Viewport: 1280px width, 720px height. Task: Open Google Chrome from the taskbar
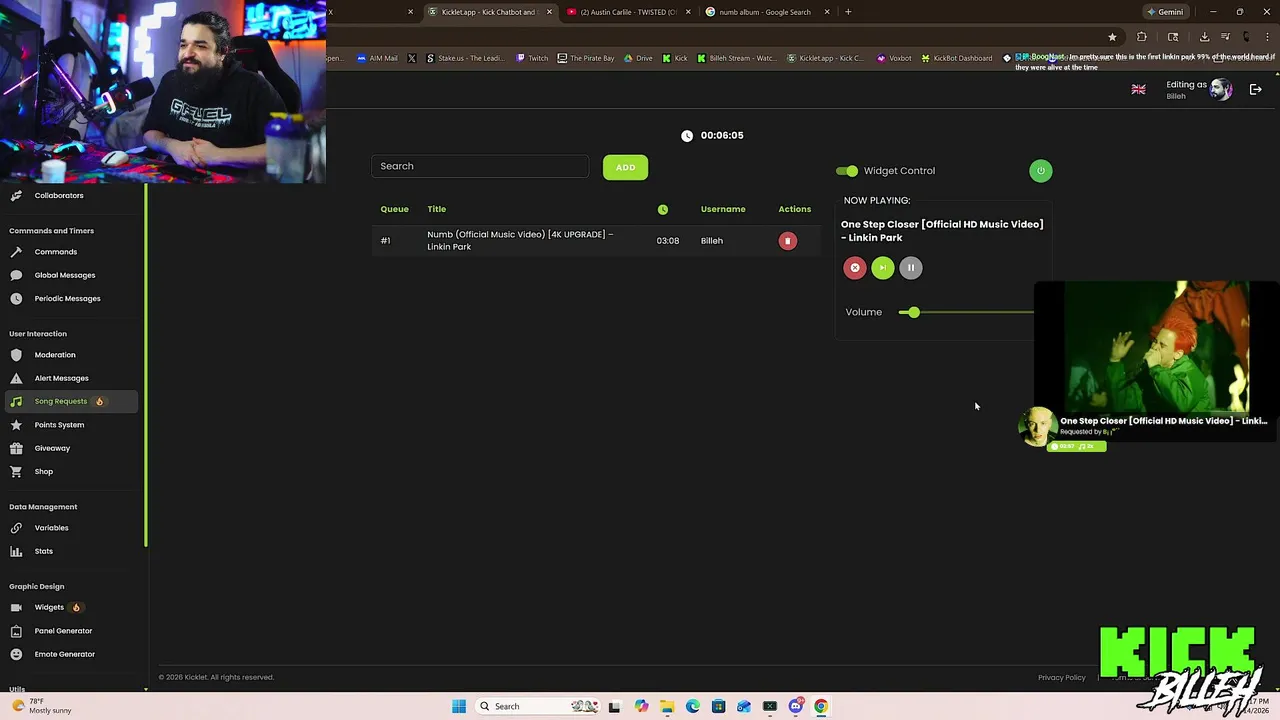pyautogui.click(x=820, y=706)
